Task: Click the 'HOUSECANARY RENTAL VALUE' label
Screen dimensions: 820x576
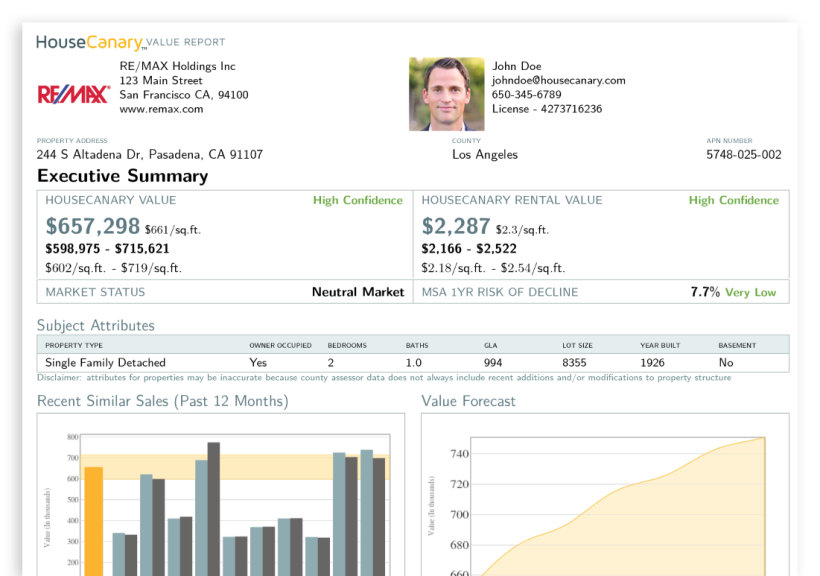Action: coord(512,200)
